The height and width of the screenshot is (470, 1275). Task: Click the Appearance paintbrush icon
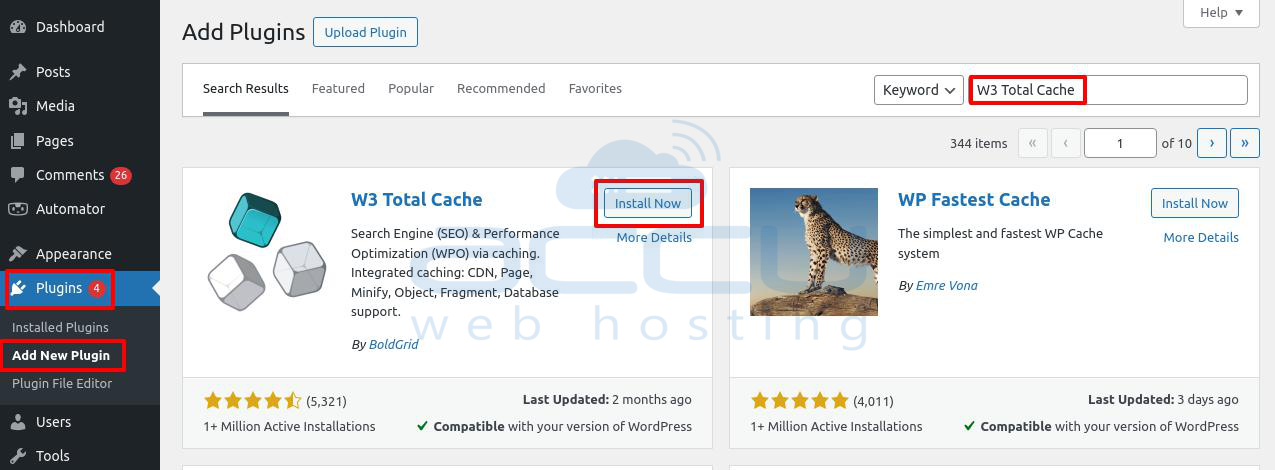coord(17,254)
